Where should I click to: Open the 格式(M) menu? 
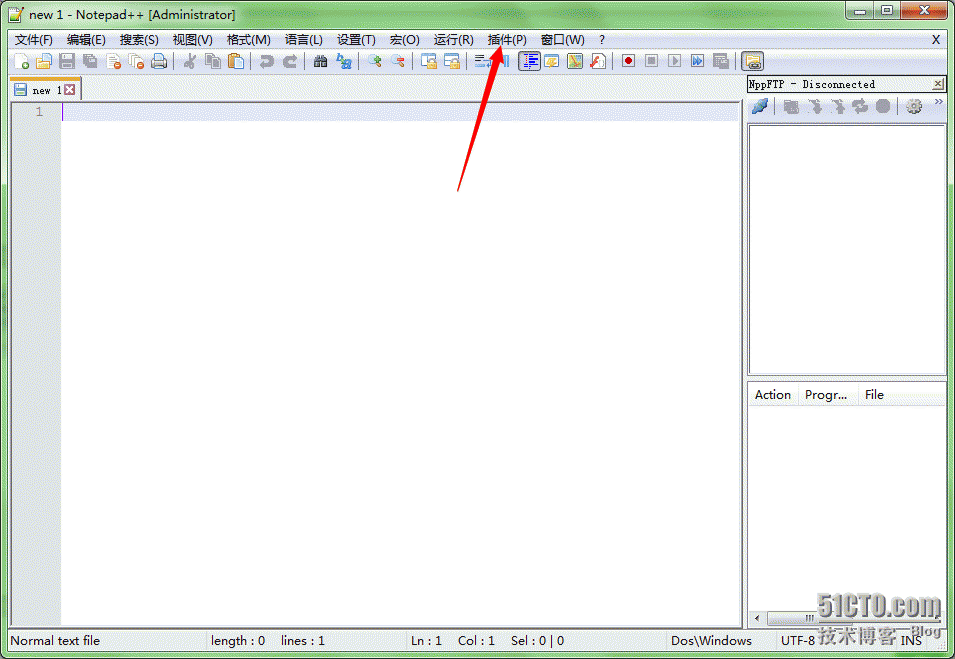pyautogui.click(x=248, y=40)
